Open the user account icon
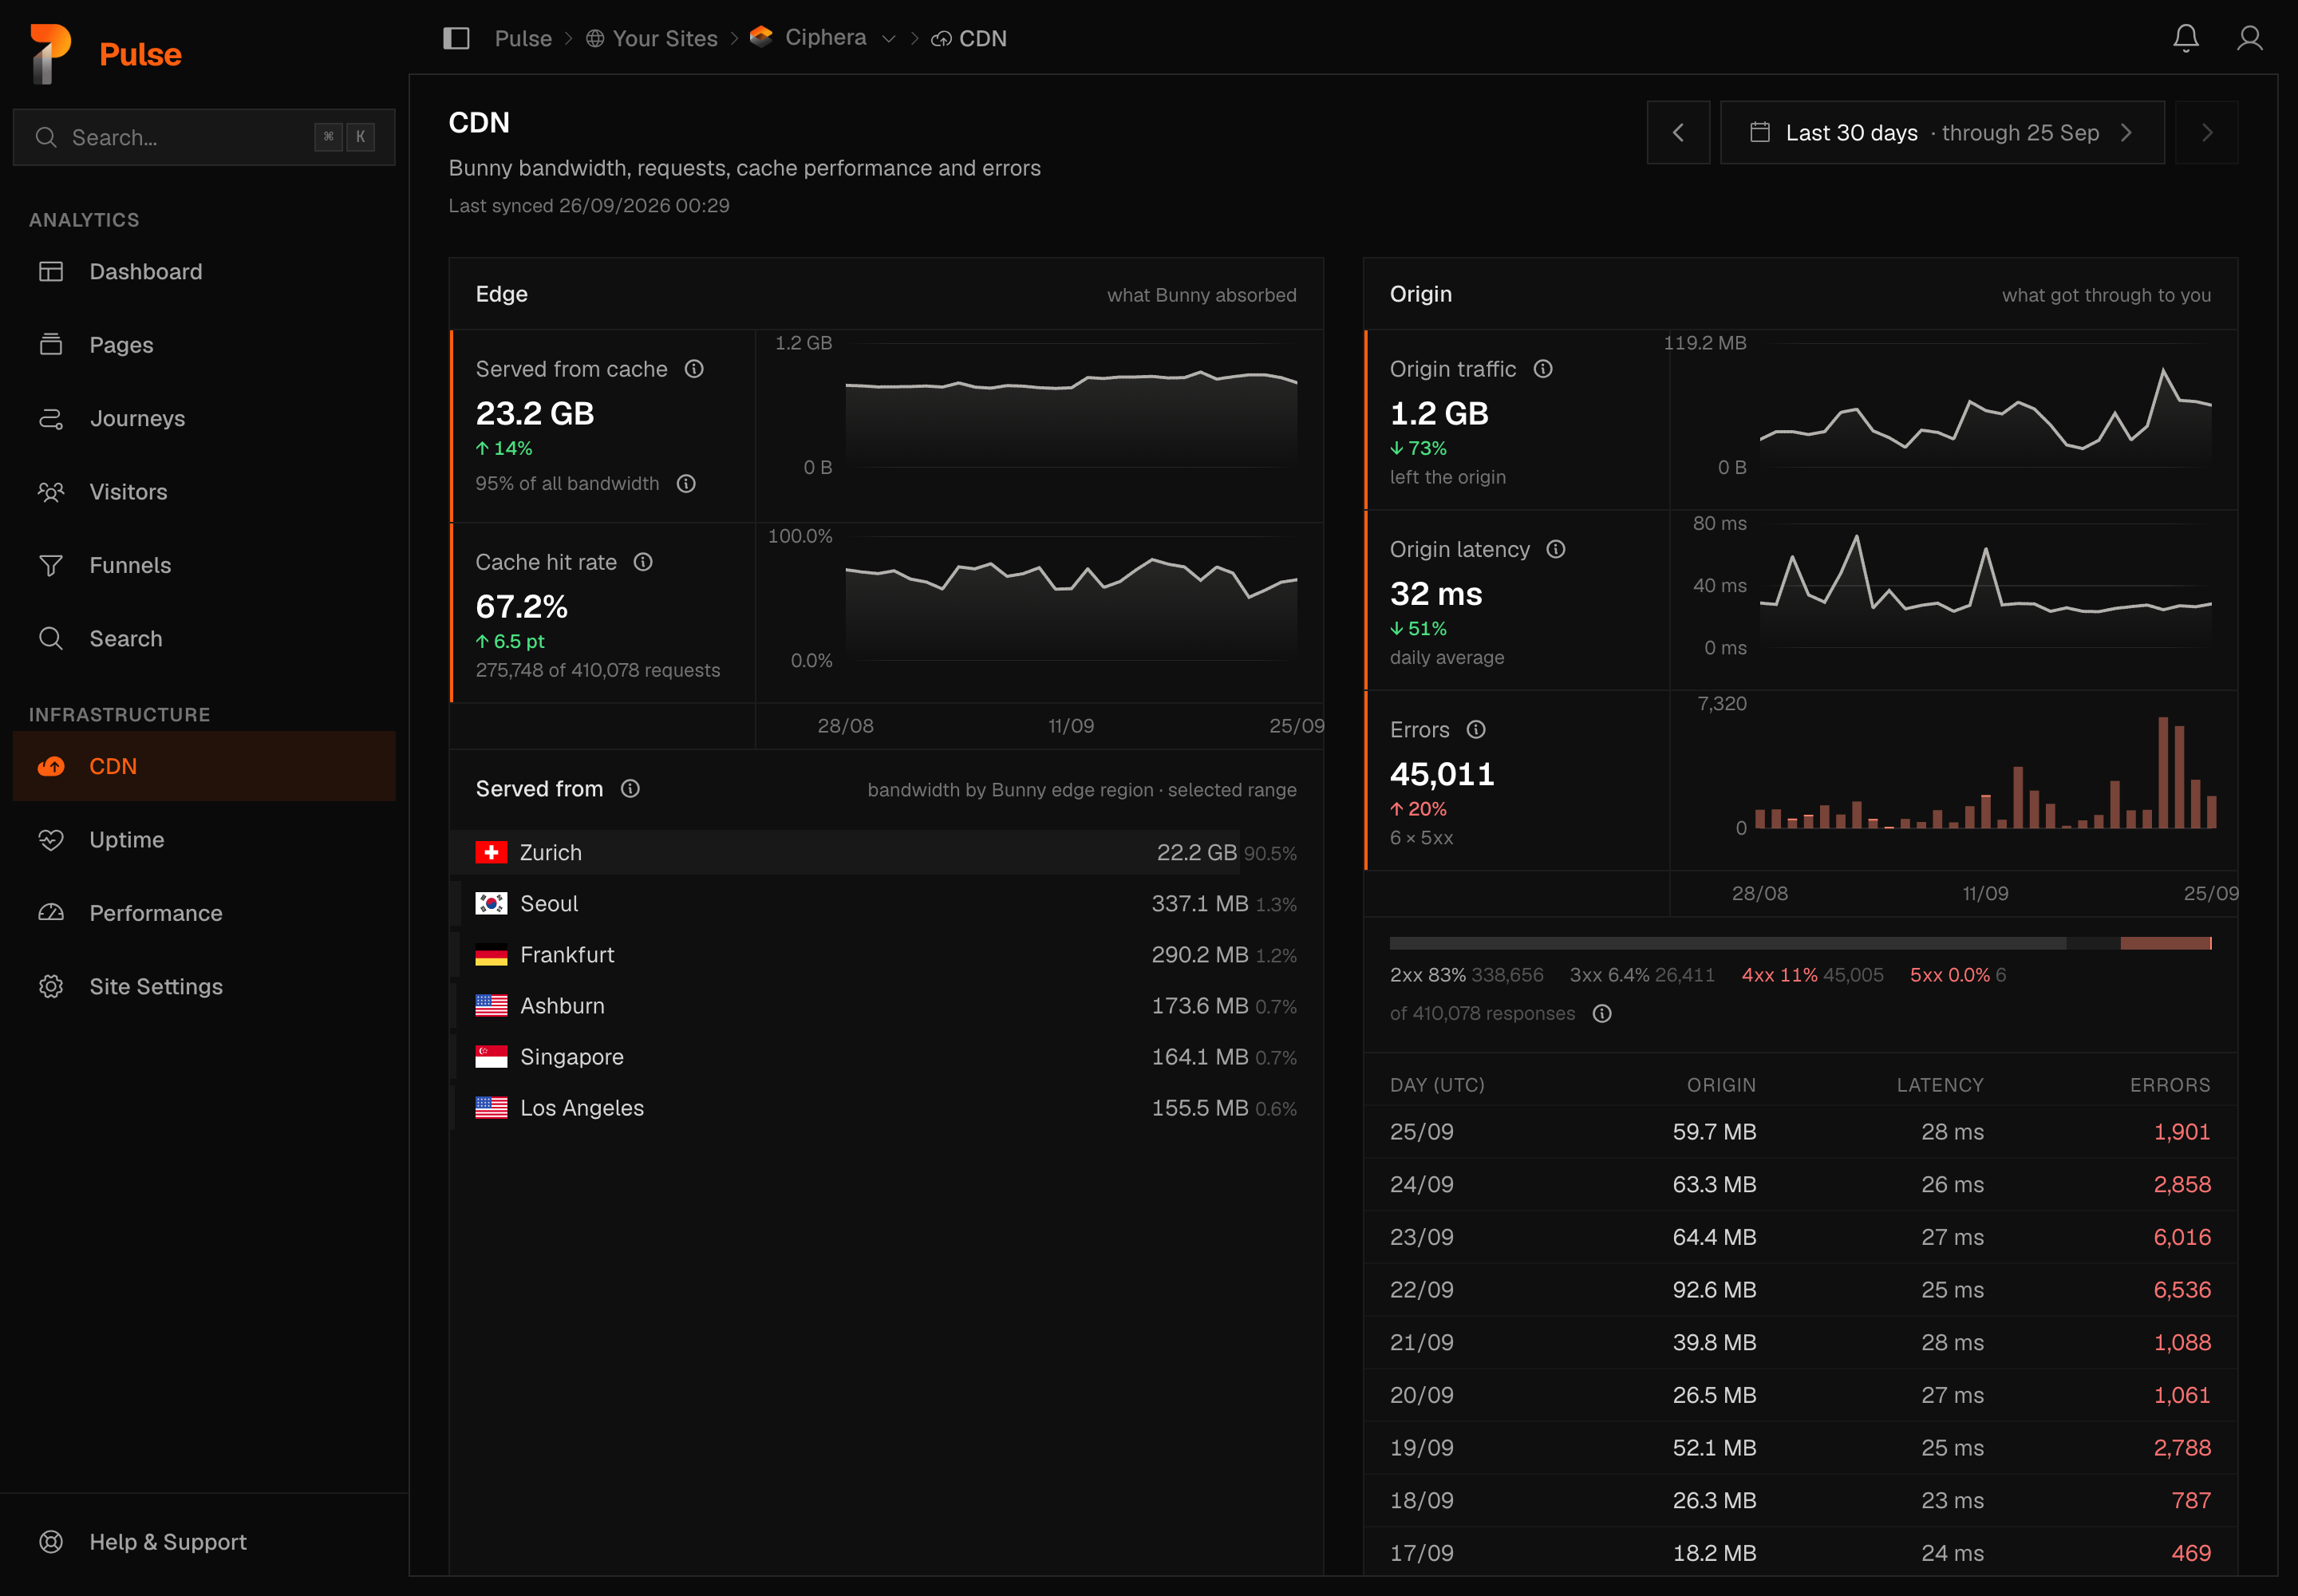 2249,38
